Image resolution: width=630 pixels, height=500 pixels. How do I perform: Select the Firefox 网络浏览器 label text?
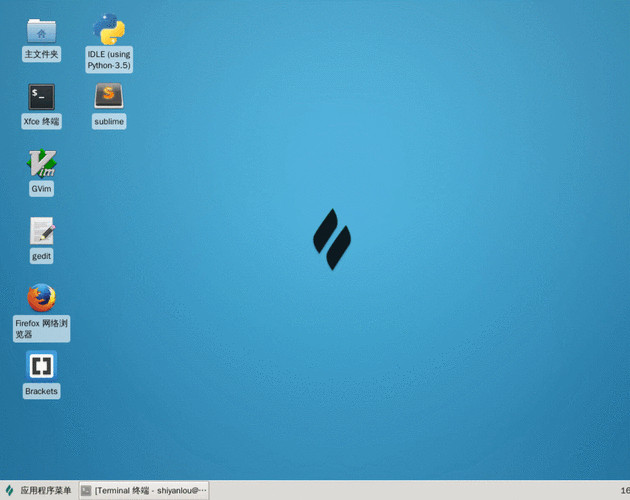click(41, 329)
